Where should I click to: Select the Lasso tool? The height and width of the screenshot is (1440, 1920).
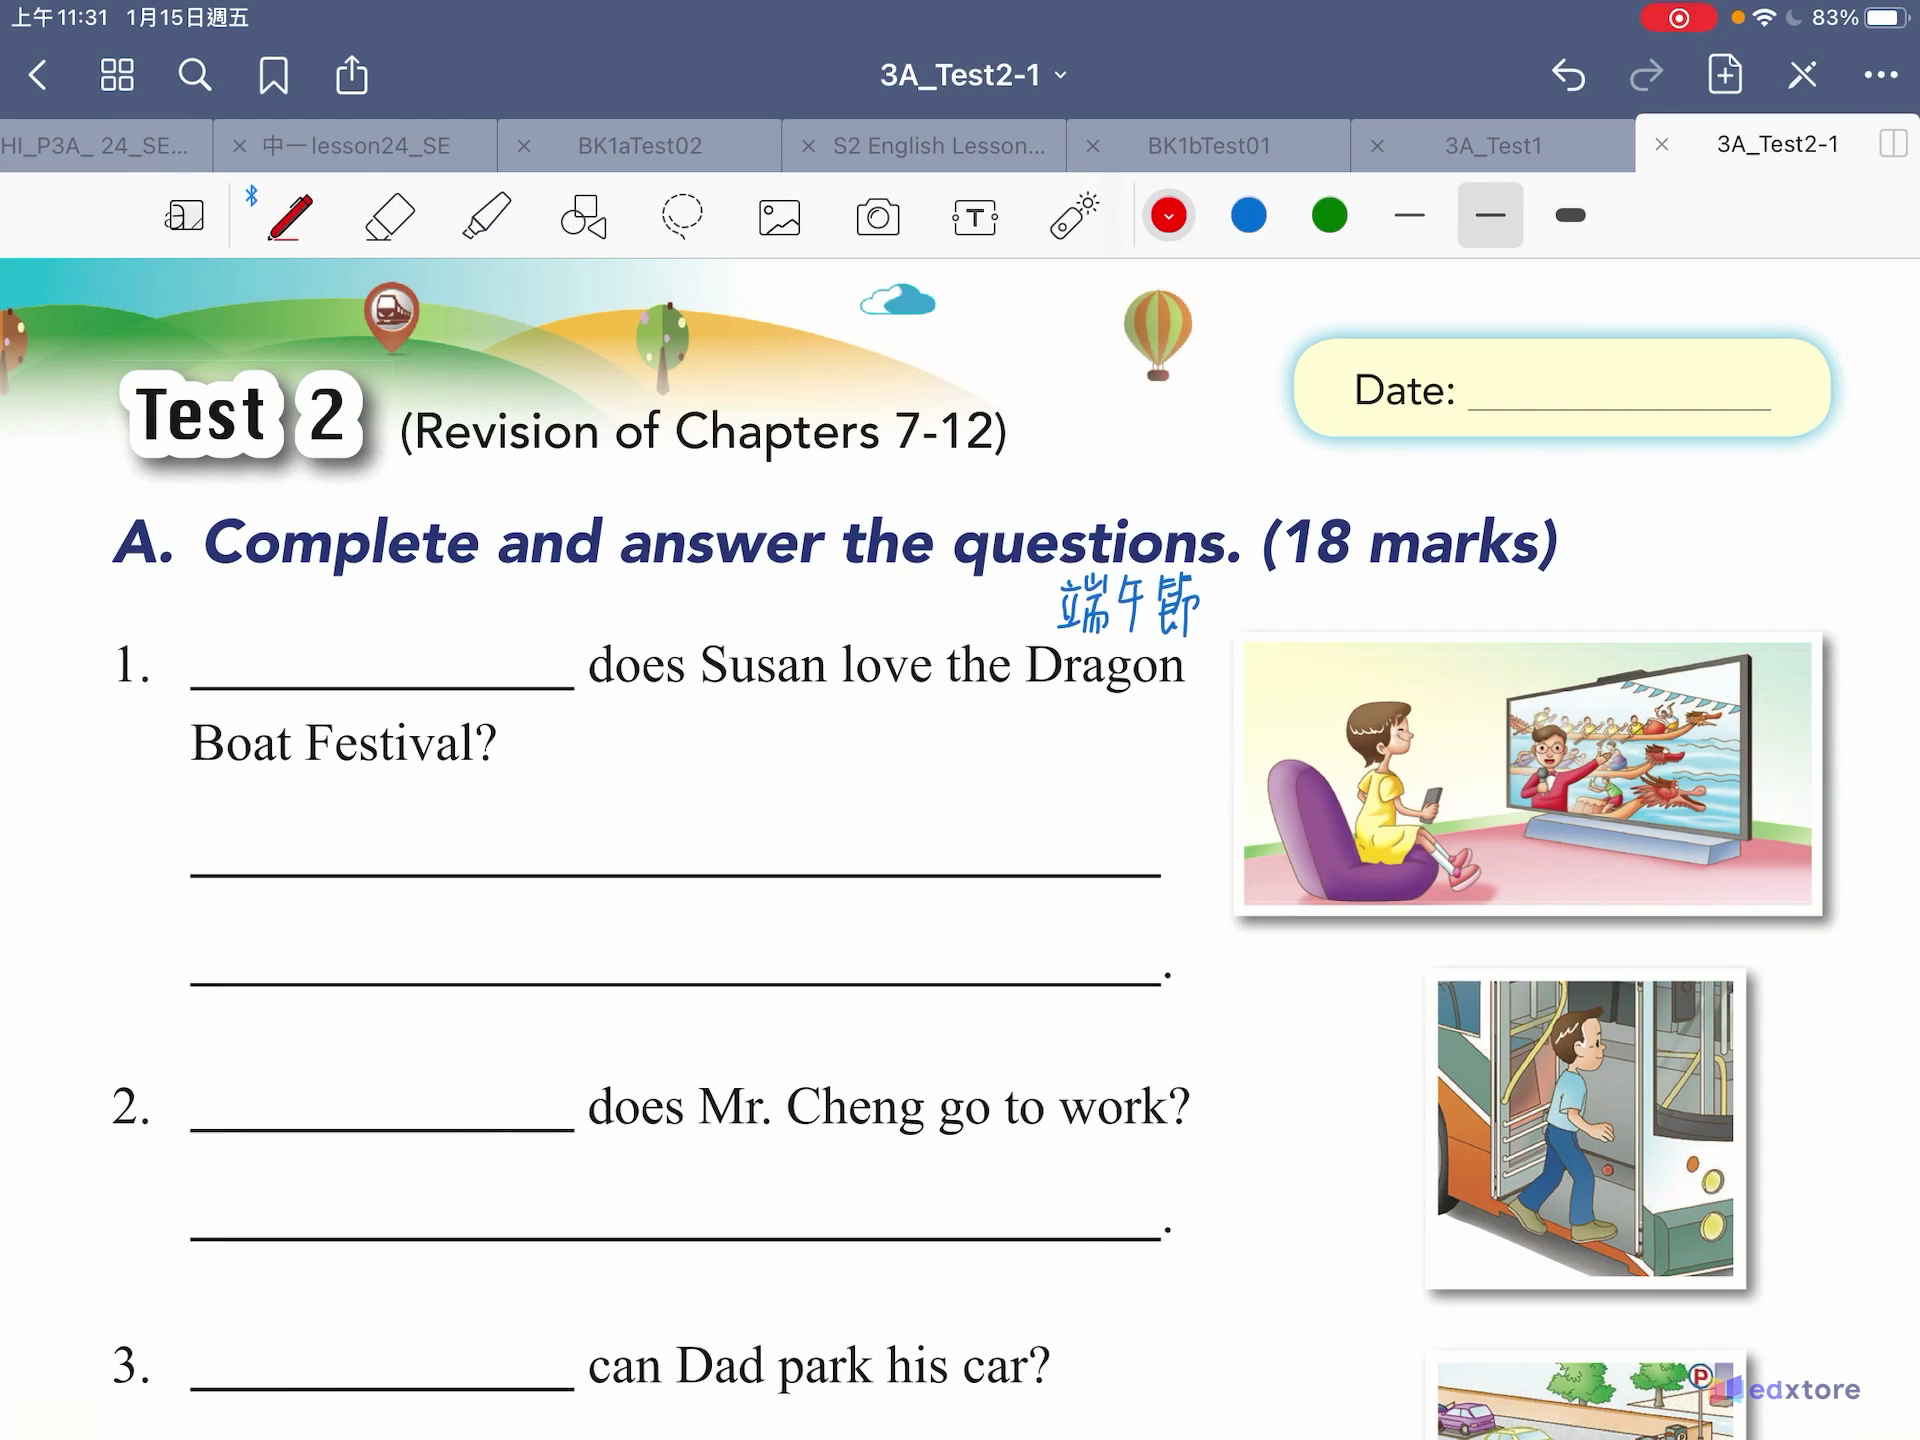(682, 216)
